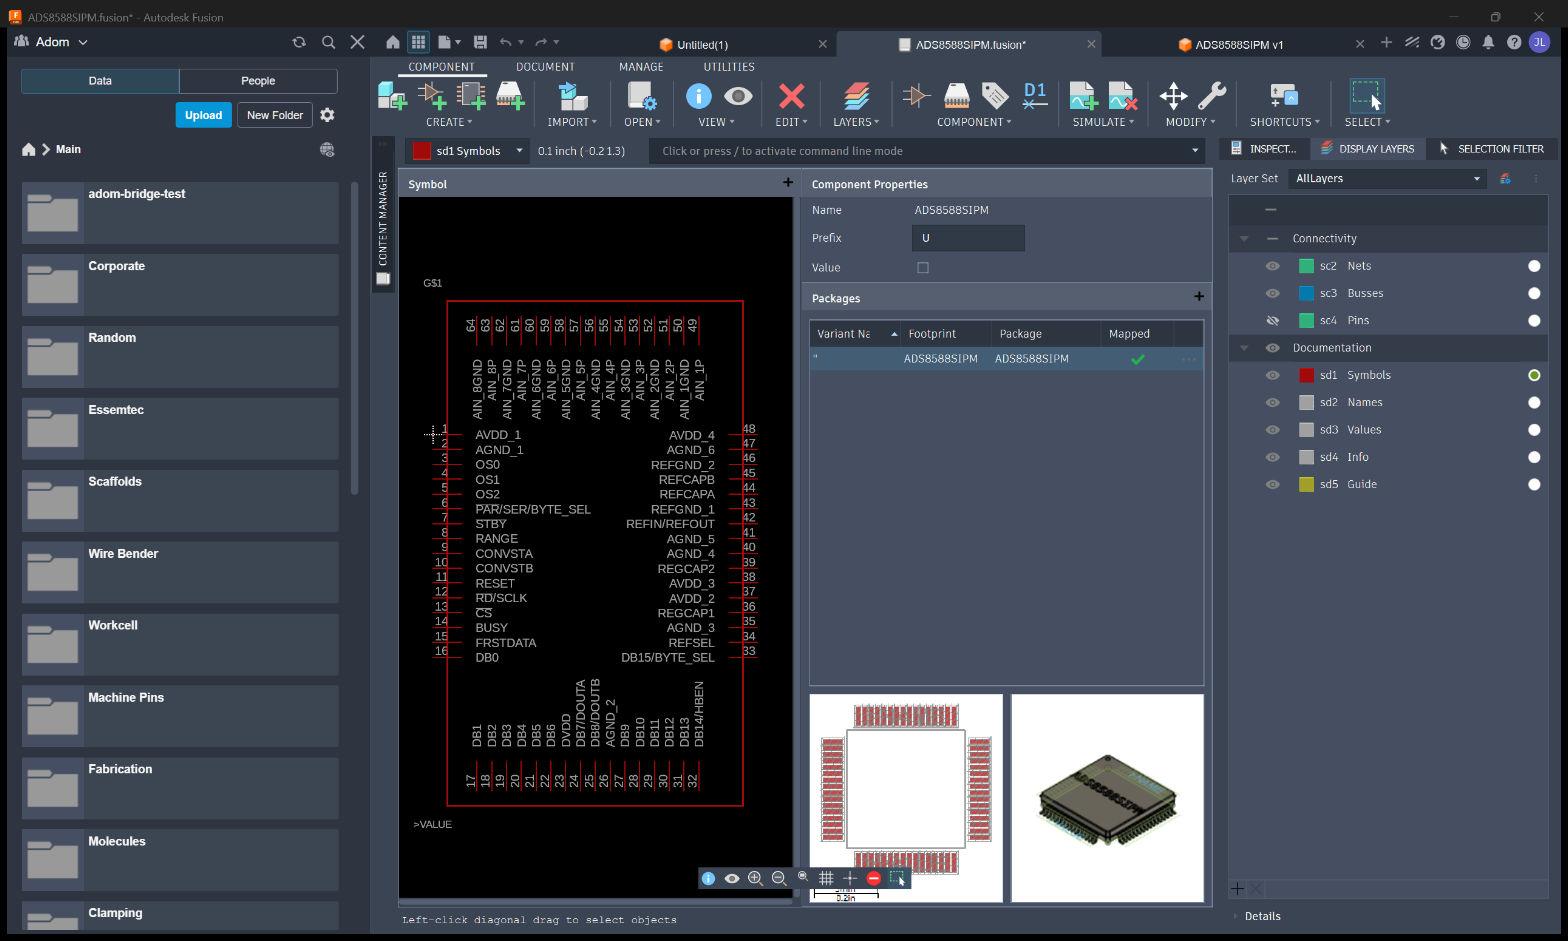Click the amplifier symbol icon in Component group
The width and height of the screenshot is (1568, 941).
tap(916, 96)
